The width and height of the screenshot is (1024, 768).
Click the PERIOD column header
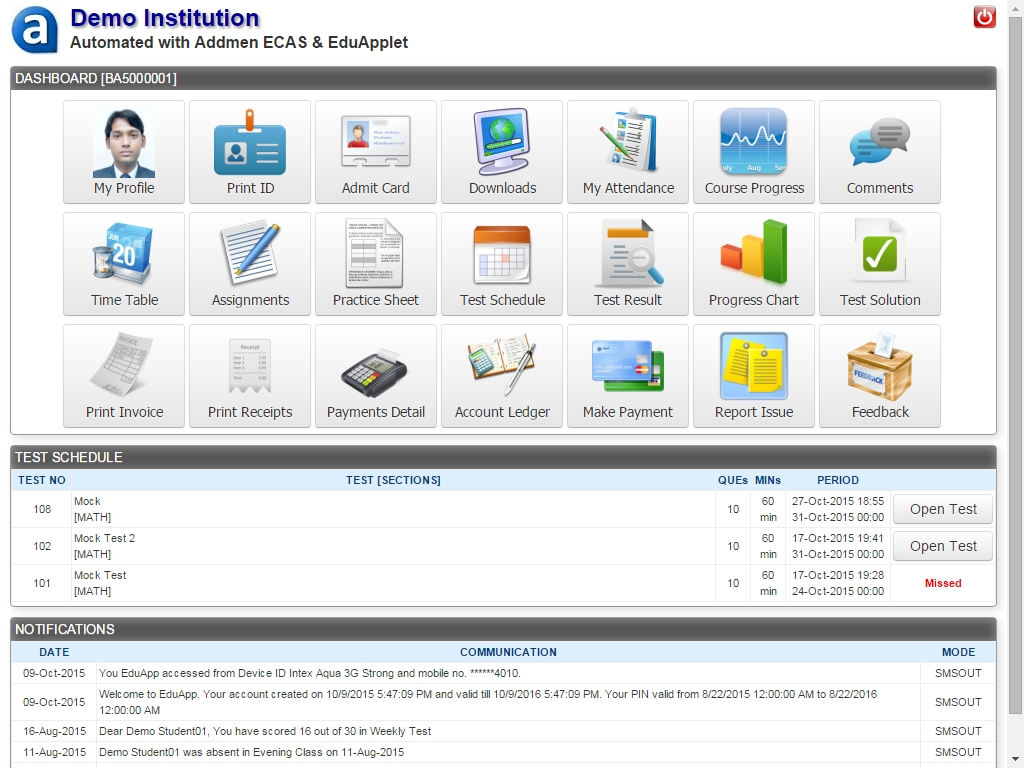[838, 480]
